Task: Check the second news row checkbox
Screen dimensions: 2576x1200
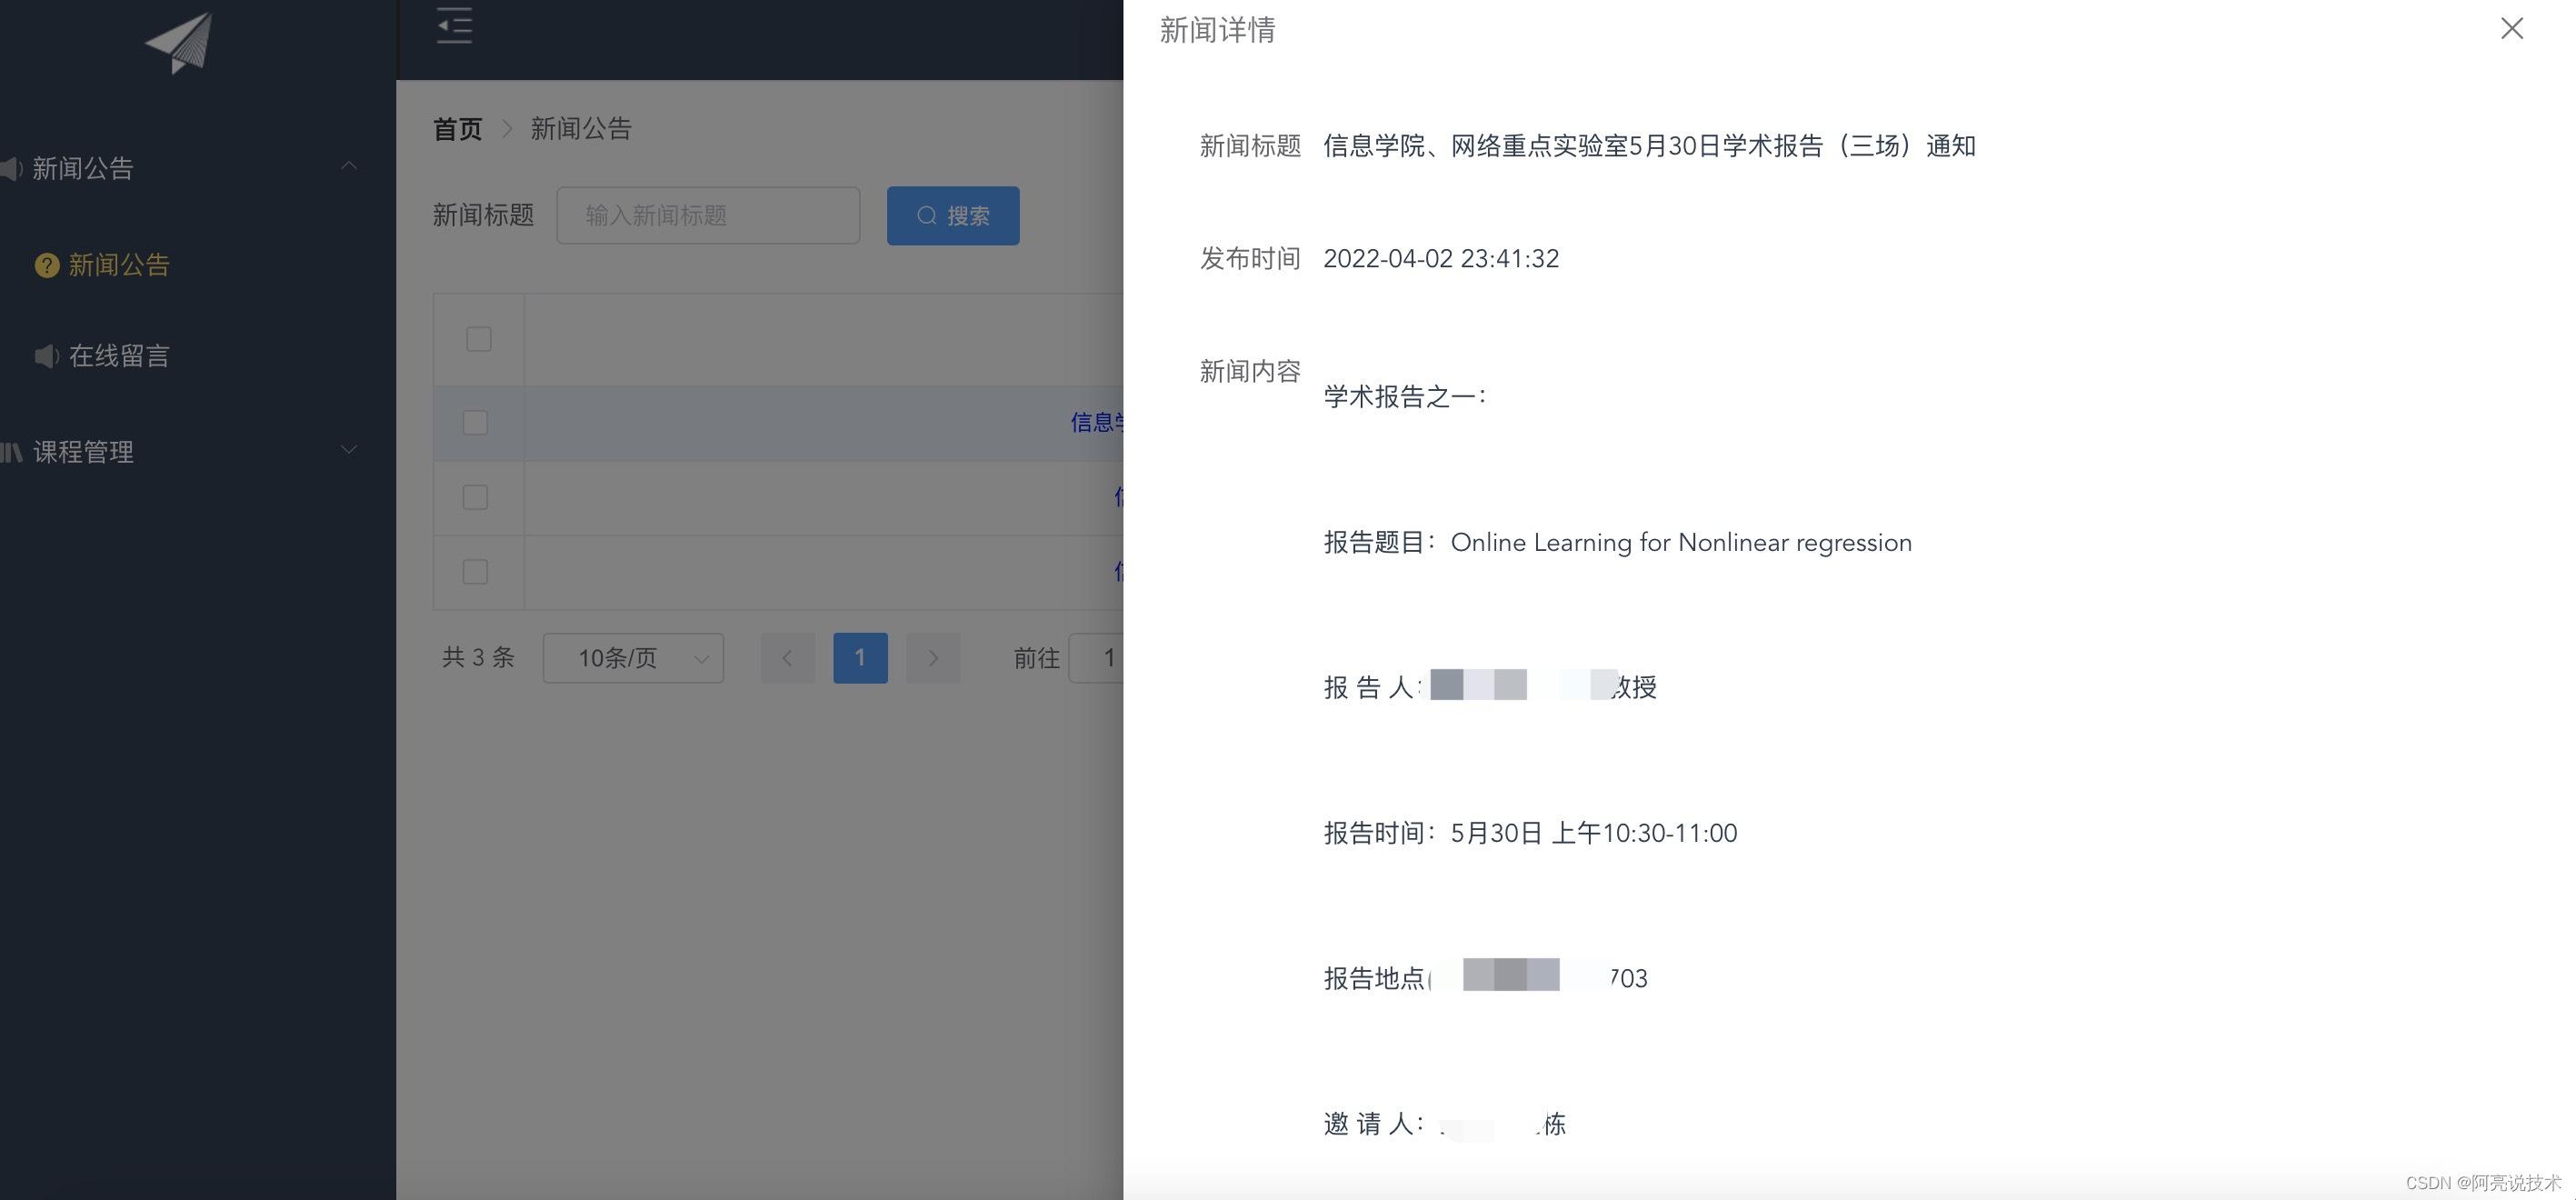Action: click(x=476, y=497)
